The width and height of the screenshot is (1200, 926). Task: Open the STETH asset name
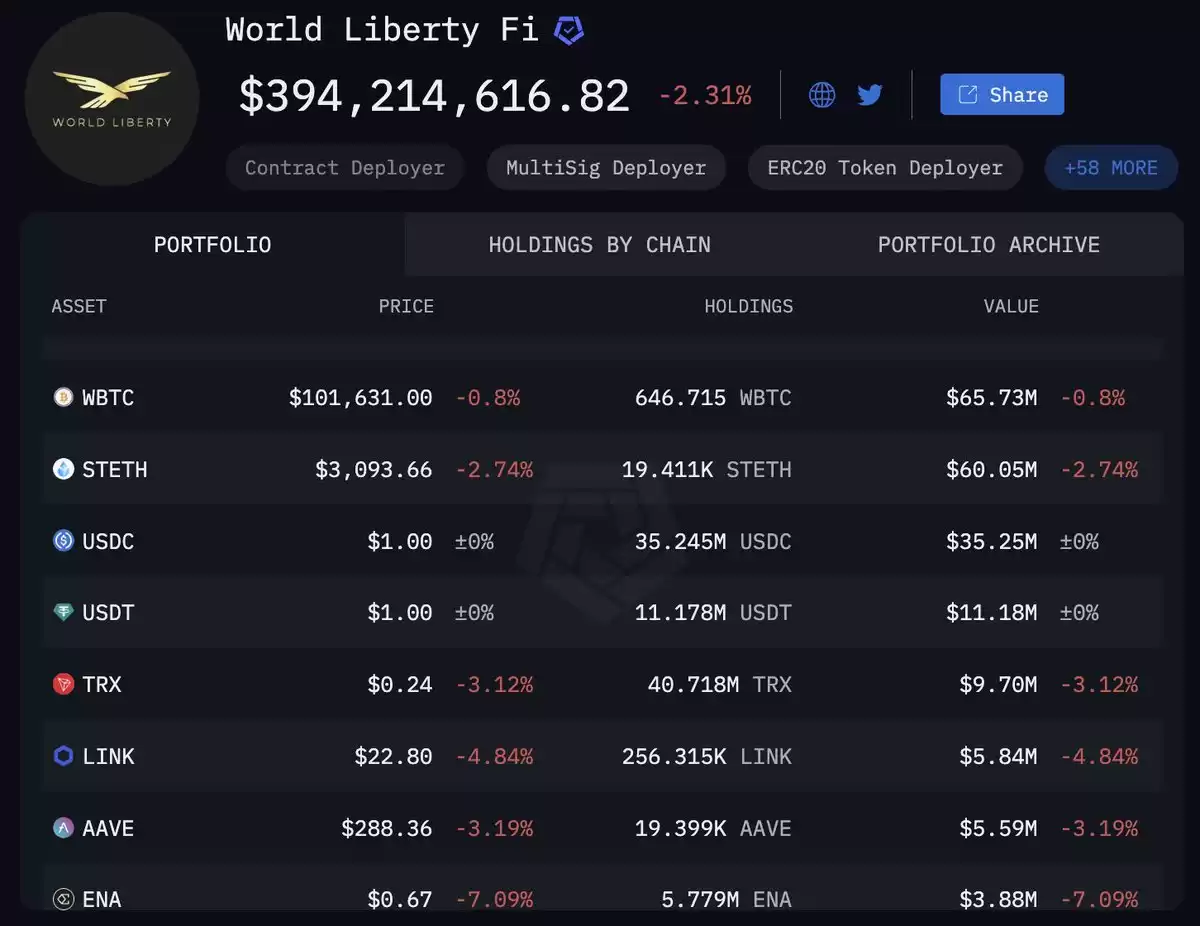coord(114,469)
